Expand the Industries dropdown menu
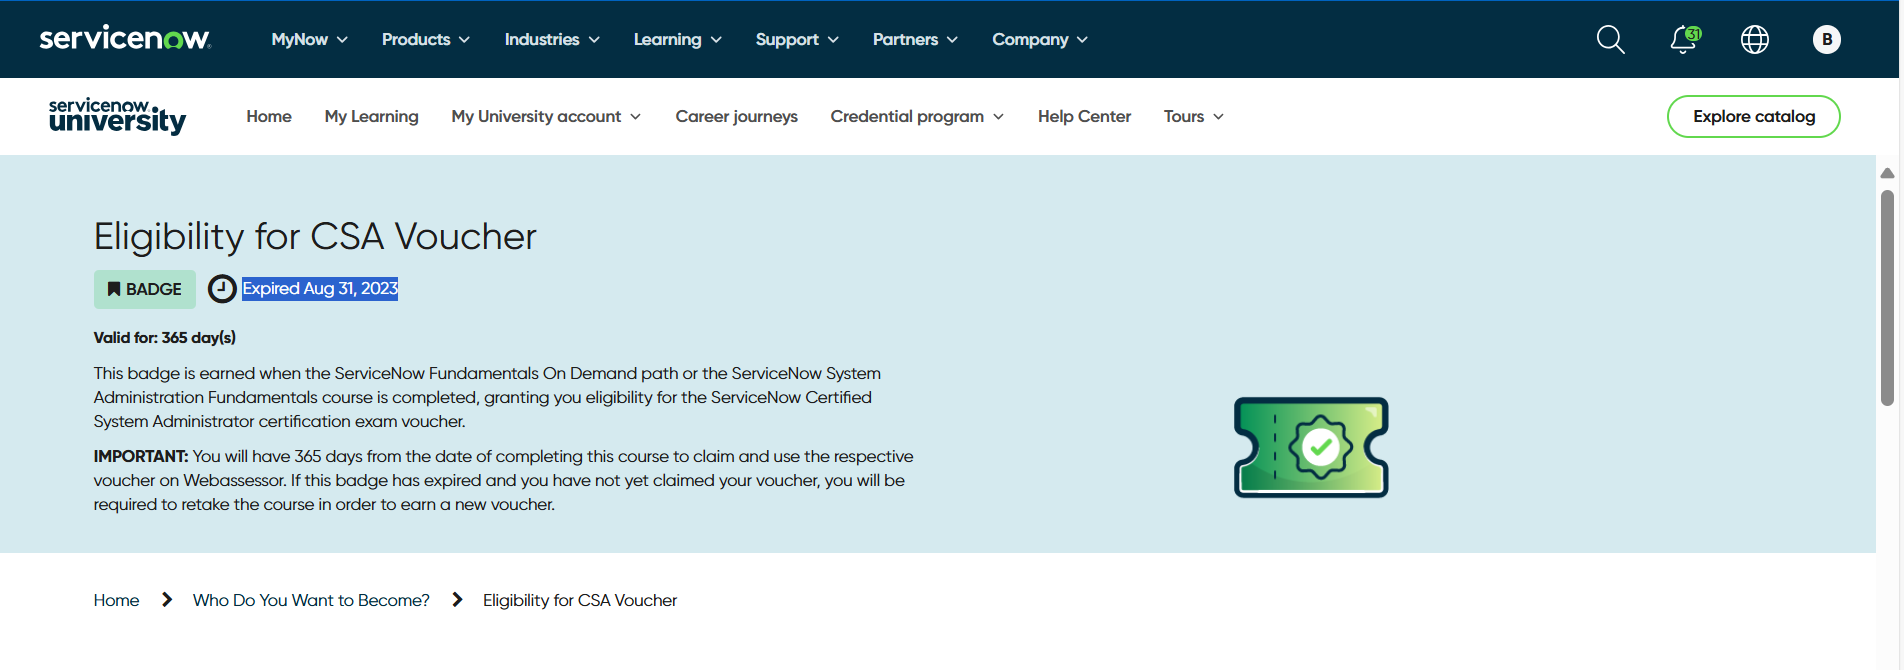 552,39
